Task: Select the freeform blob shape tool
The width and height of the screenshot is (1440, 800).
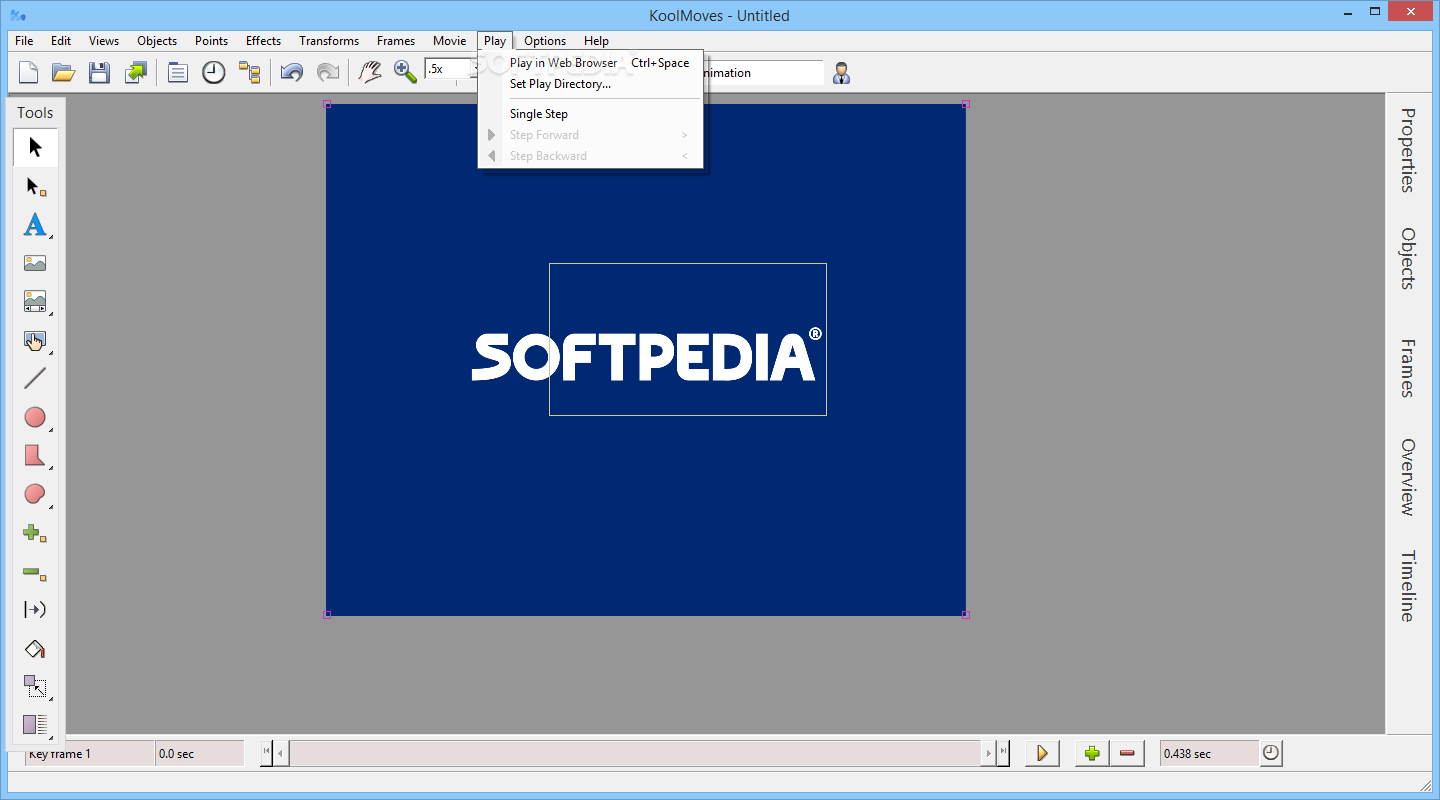Action: [x=35, y=494]
